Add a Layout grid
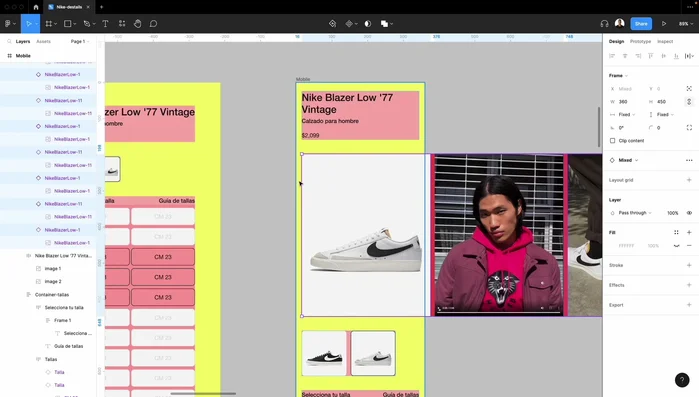The height and width of the screenshot is (397, 699). point(689,180)
